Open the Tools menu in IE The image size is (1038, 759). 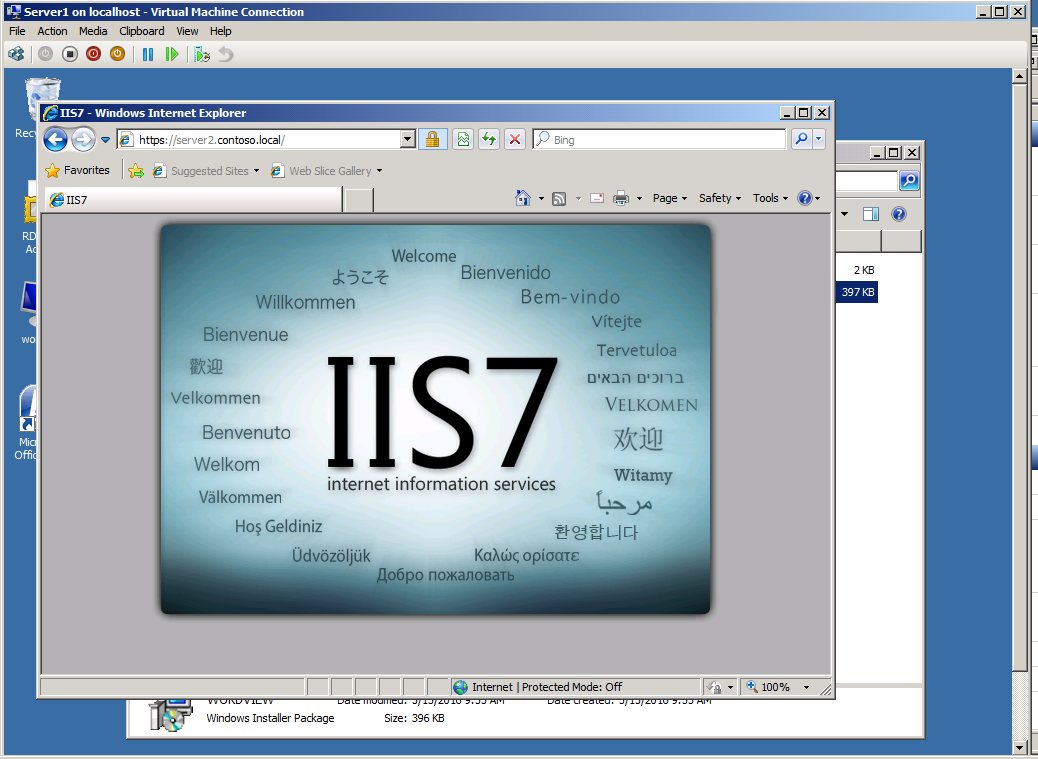[770, 199]
